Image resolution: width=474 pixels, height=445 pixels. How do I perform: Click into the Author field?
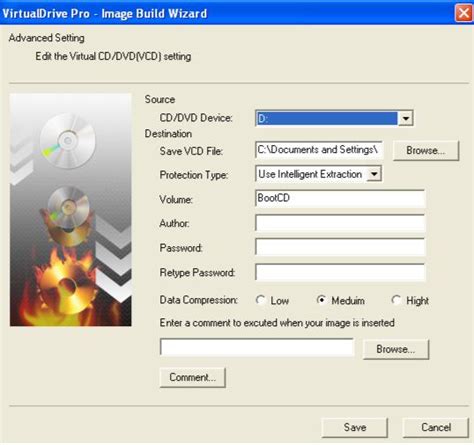coord(340,223)
